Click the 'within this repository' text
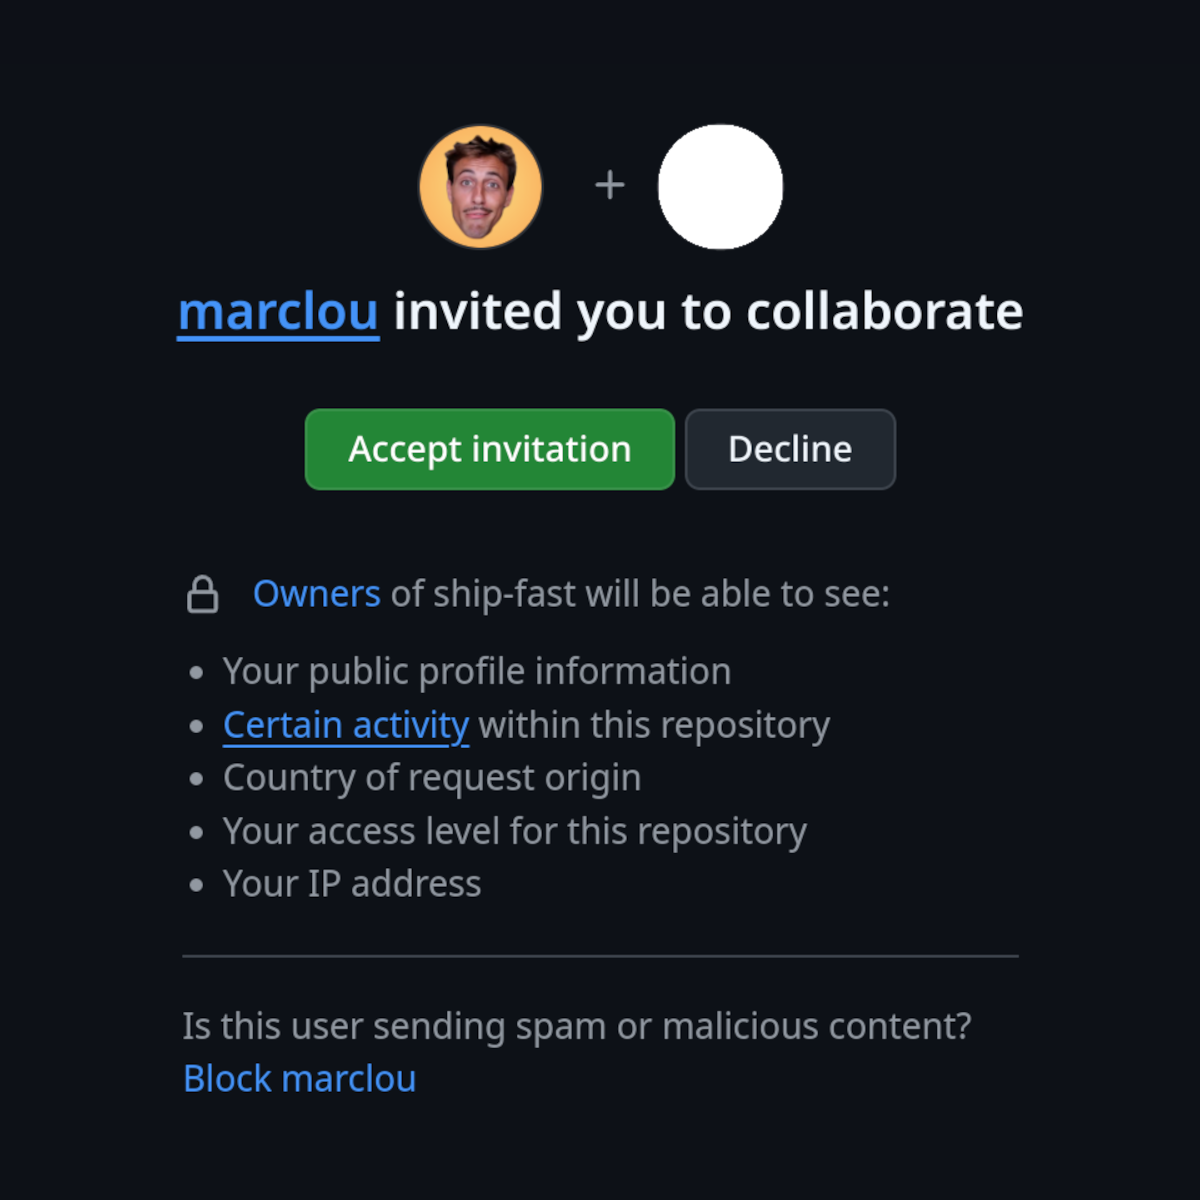Viewport: 1200px width, 1200px height. click(654, 725)
